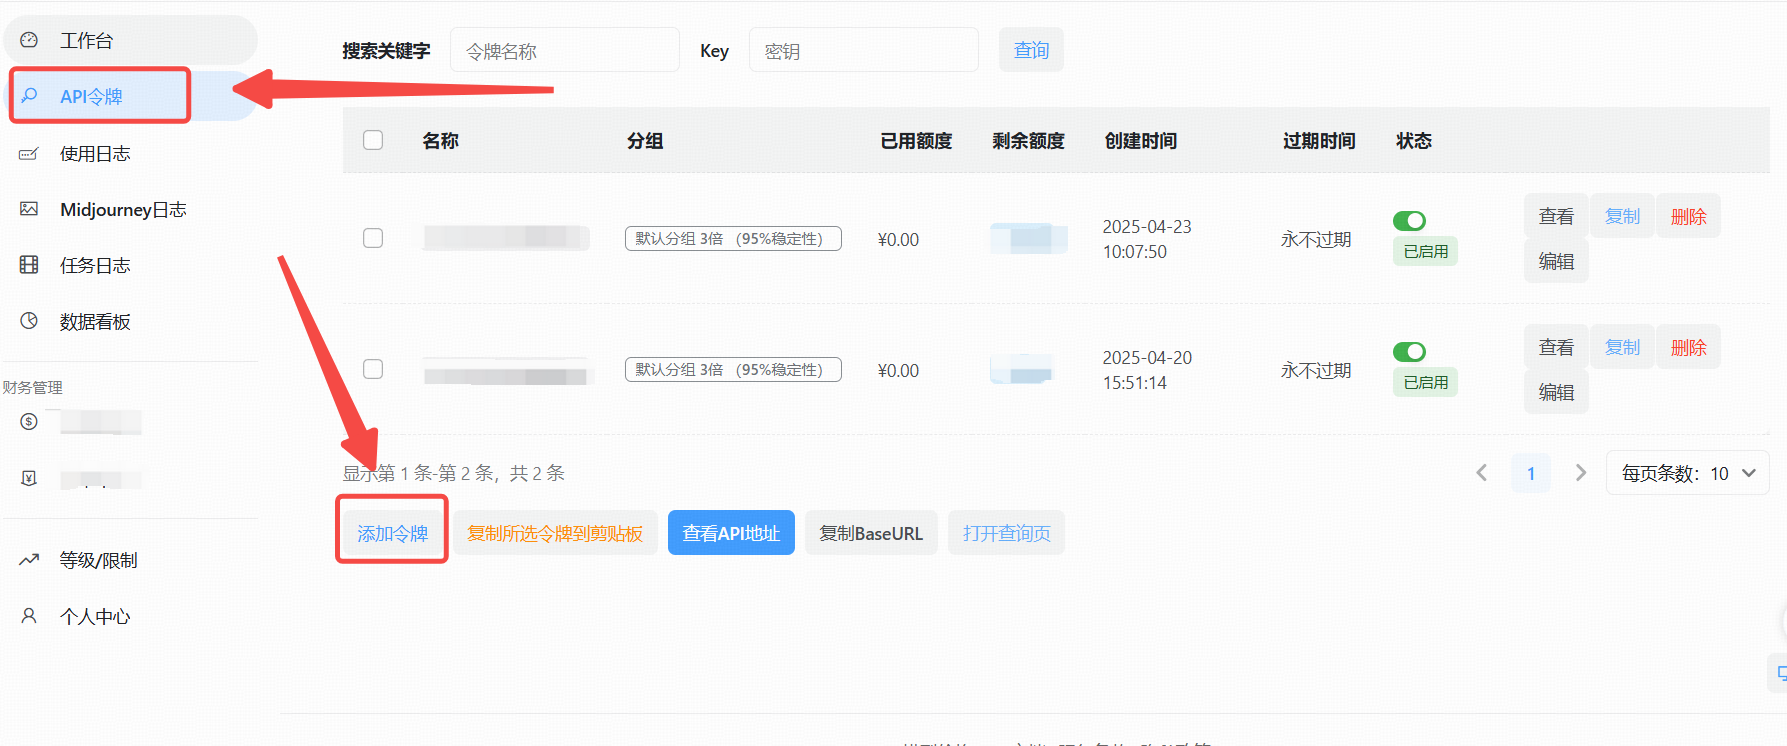Toggle the 已启用 switch for 2025-04-20 token

1409,352
